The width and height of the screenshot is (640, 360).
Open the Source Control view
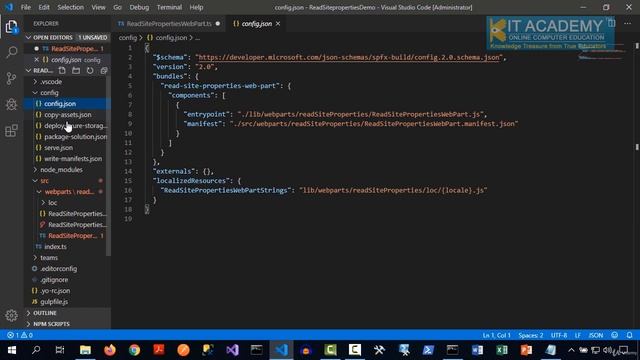[11, 78]
